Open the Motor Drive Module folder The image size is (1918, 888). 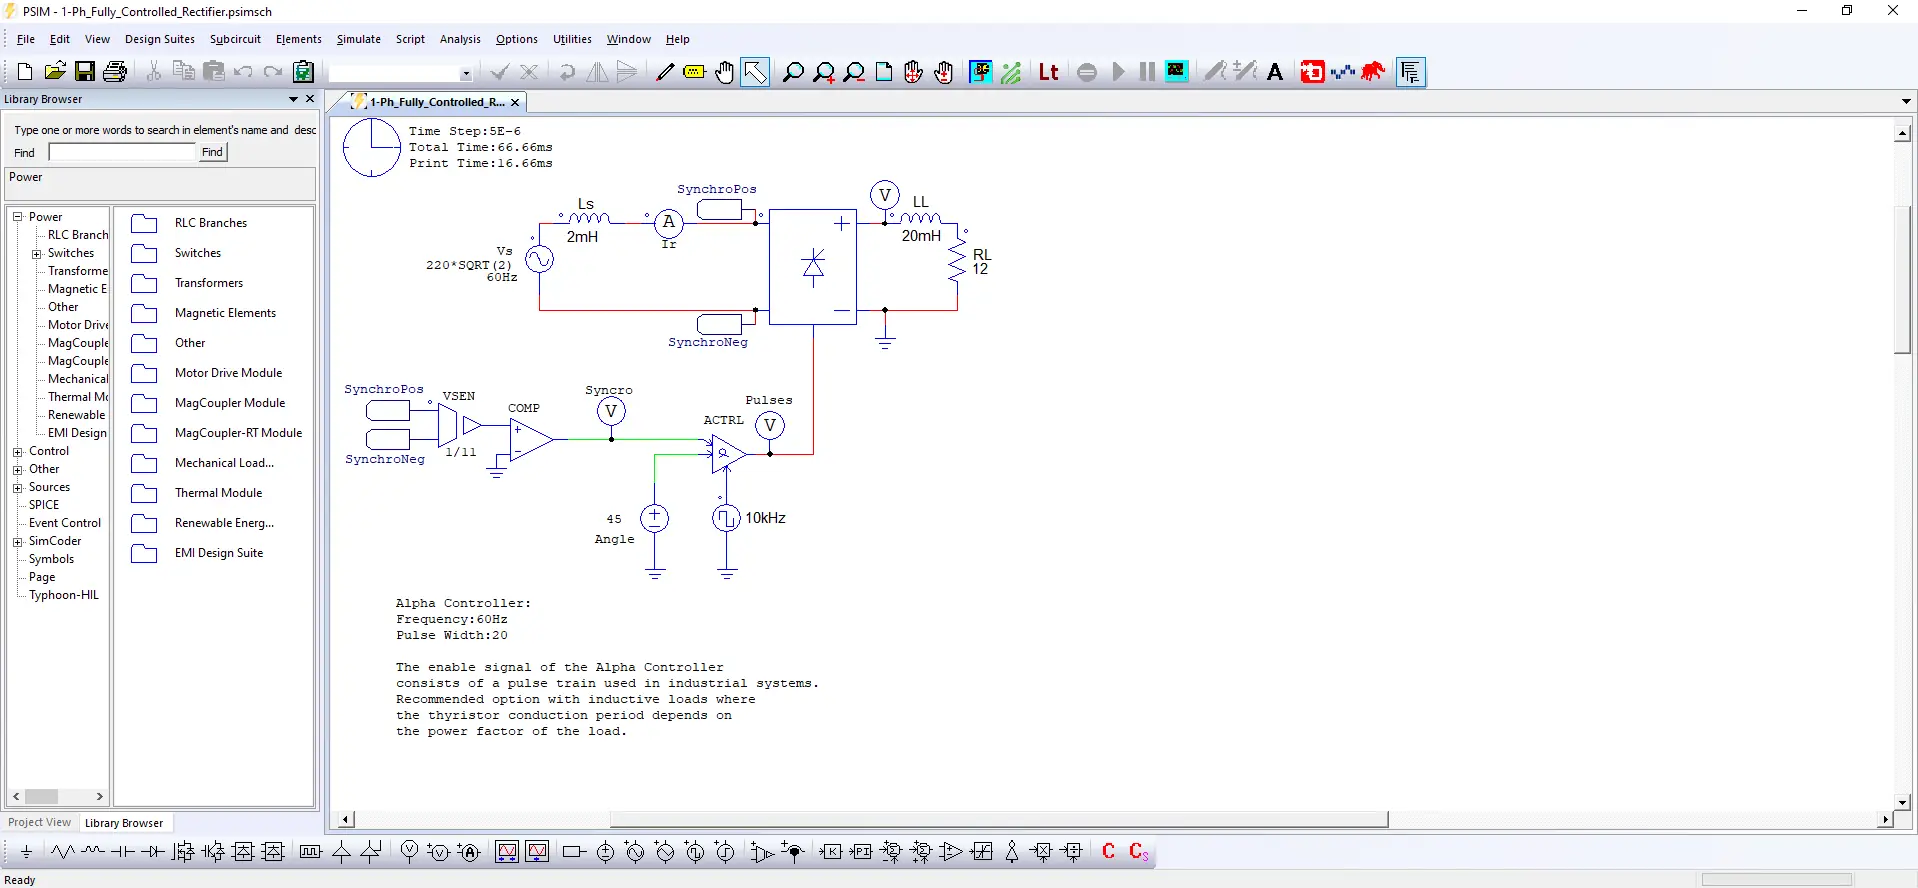point(228,373)
